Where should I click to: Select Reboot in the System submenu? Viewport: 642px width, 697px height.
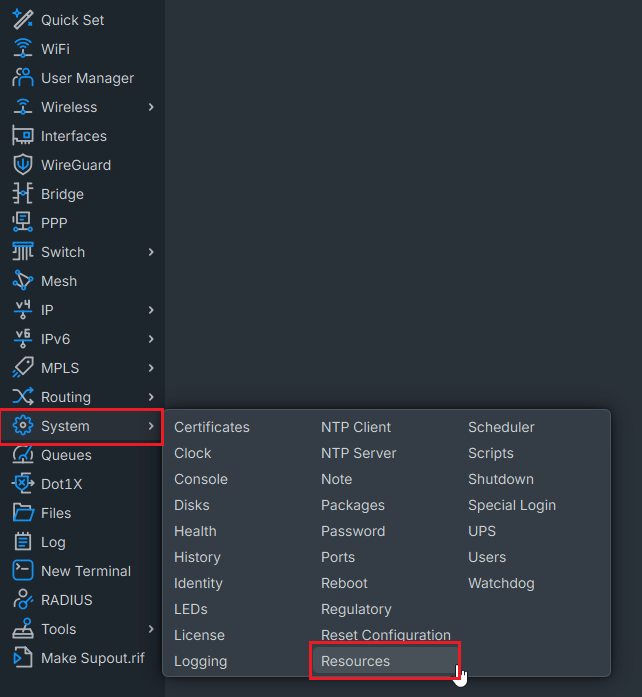click(344, 583)
